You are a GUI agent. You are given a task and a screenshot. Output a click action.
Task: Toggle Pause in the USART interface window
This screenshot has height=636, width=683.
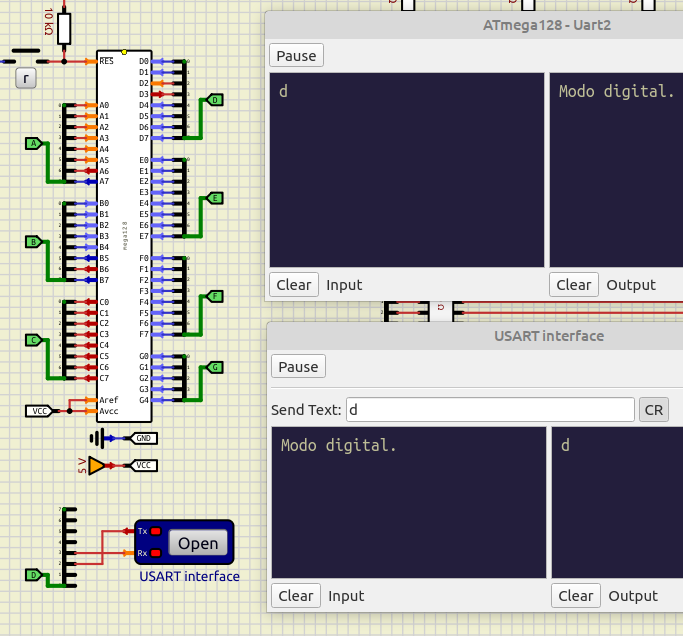pos(298,367)
